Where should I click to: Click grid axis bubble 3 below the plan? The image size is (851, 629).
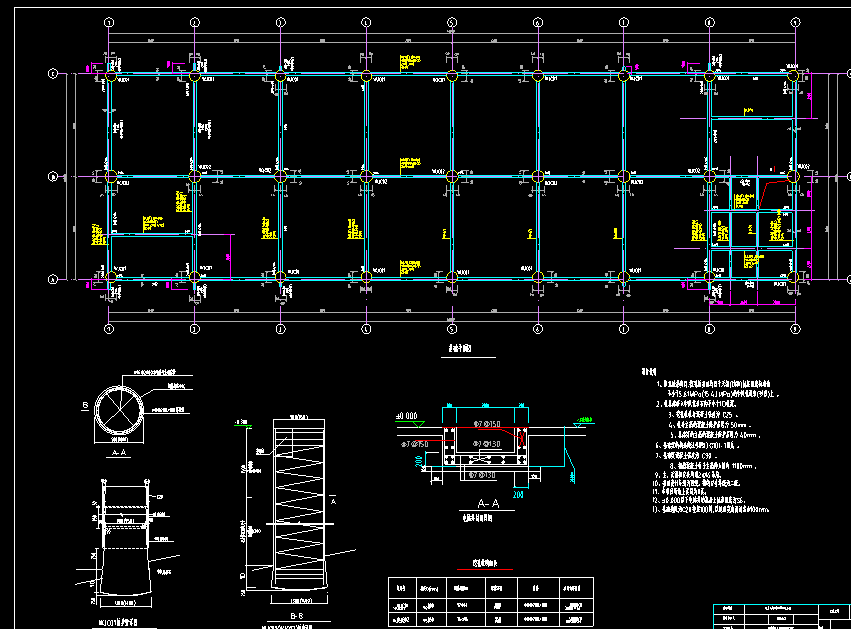[281, 329]
